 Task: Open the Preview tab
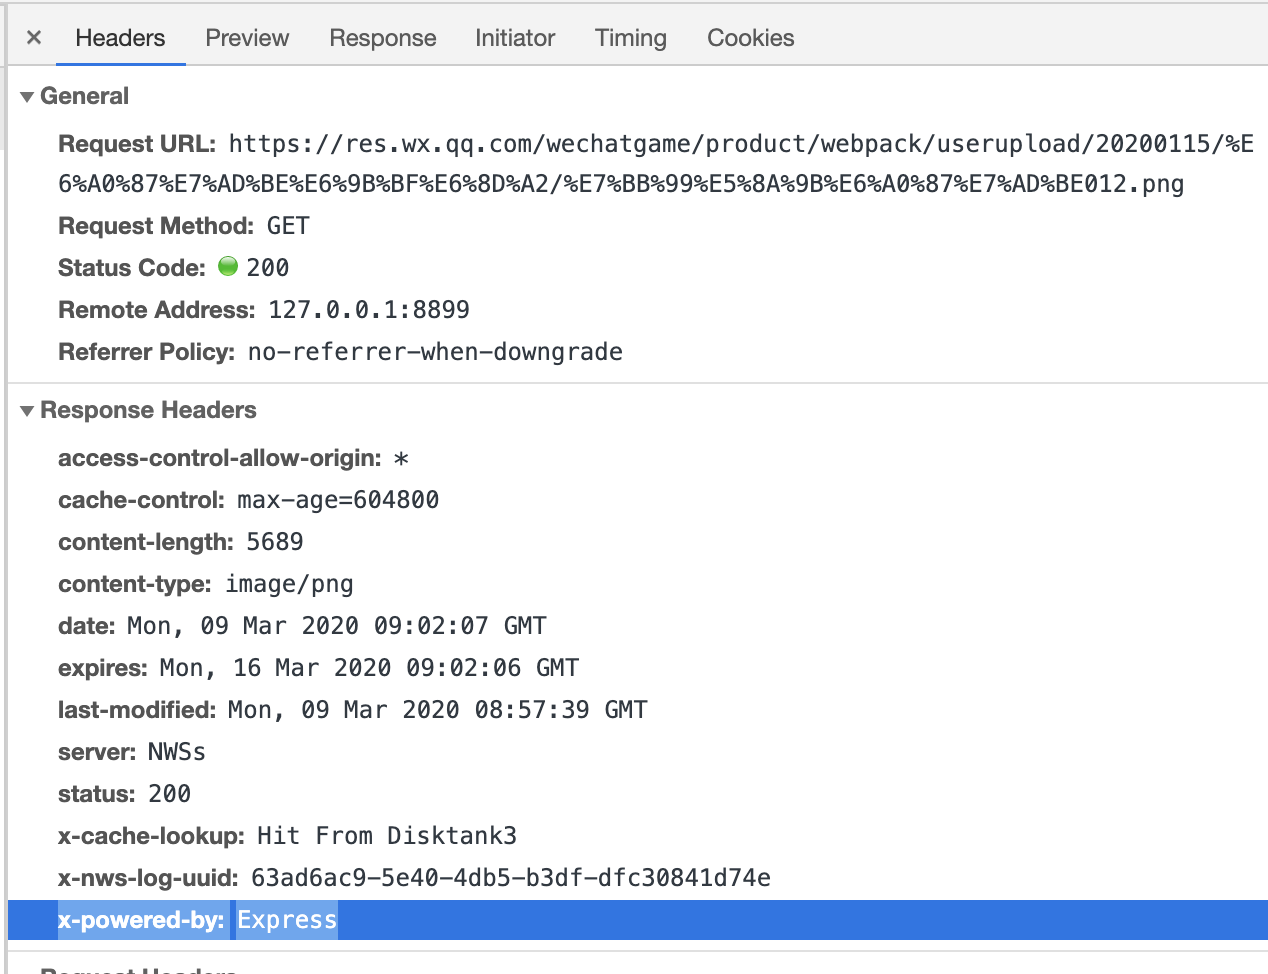[x=247, y=38]
